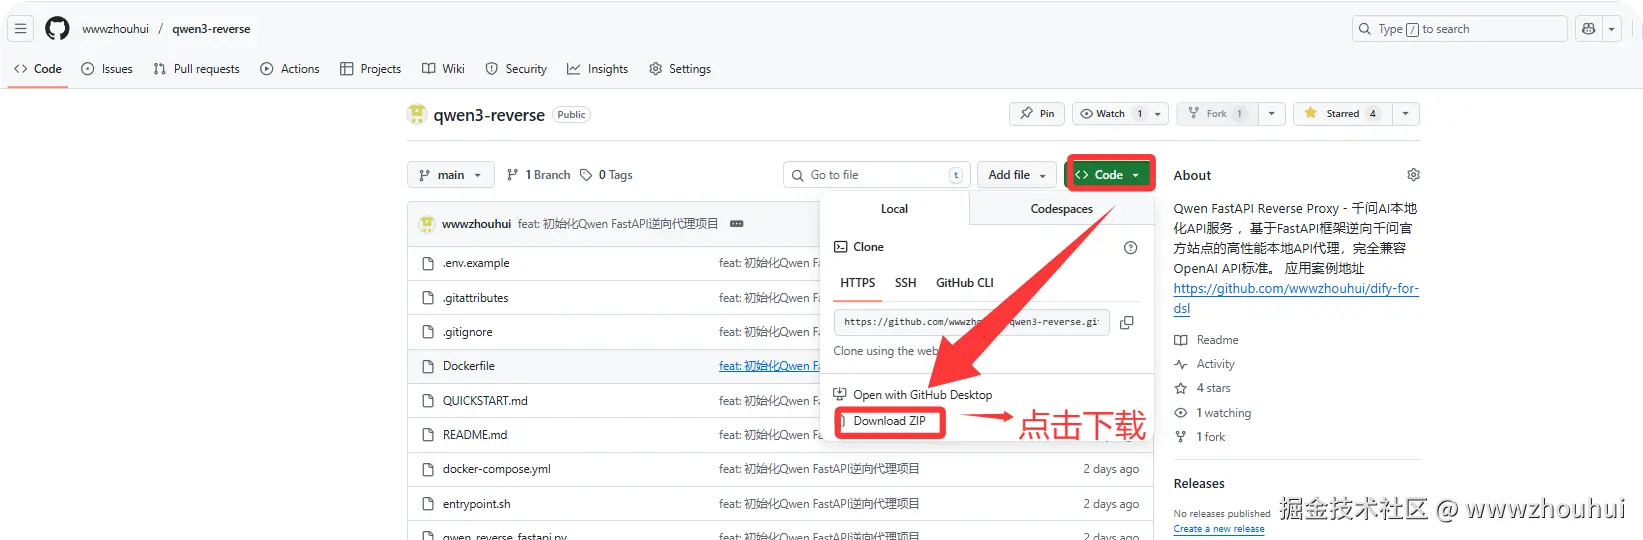Image resolution: width=1643 pixels, height=540 pixels.
Task: Switch to the Security tab
Action: 516,69
